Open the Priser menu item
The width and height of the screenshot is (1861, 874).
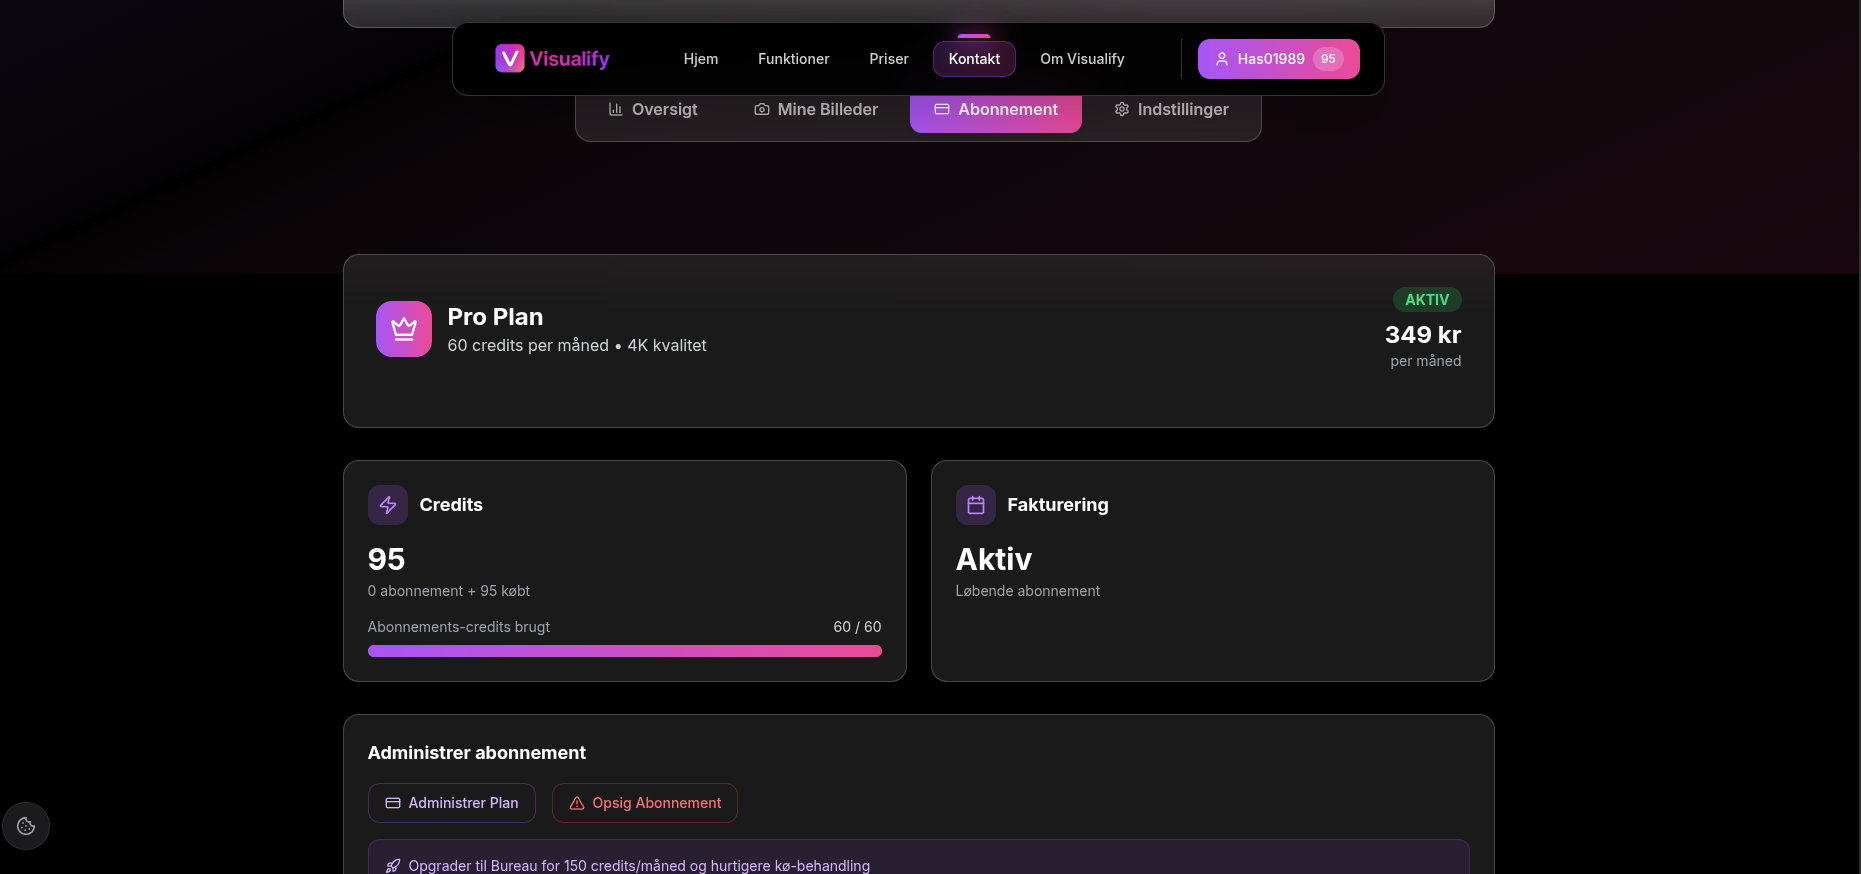pyautogui.click(x=888, y=59)
